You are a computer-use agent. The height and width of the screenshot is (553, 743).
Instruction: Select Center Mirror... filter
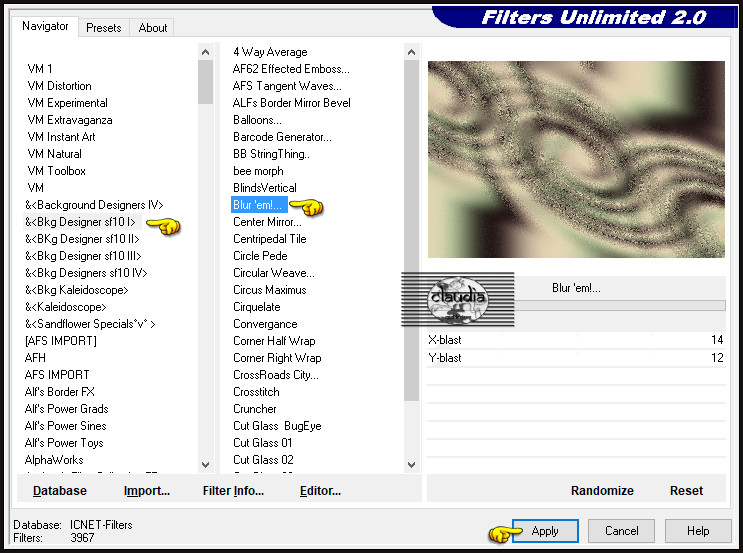pyautogui.click(x=267, y=222)
